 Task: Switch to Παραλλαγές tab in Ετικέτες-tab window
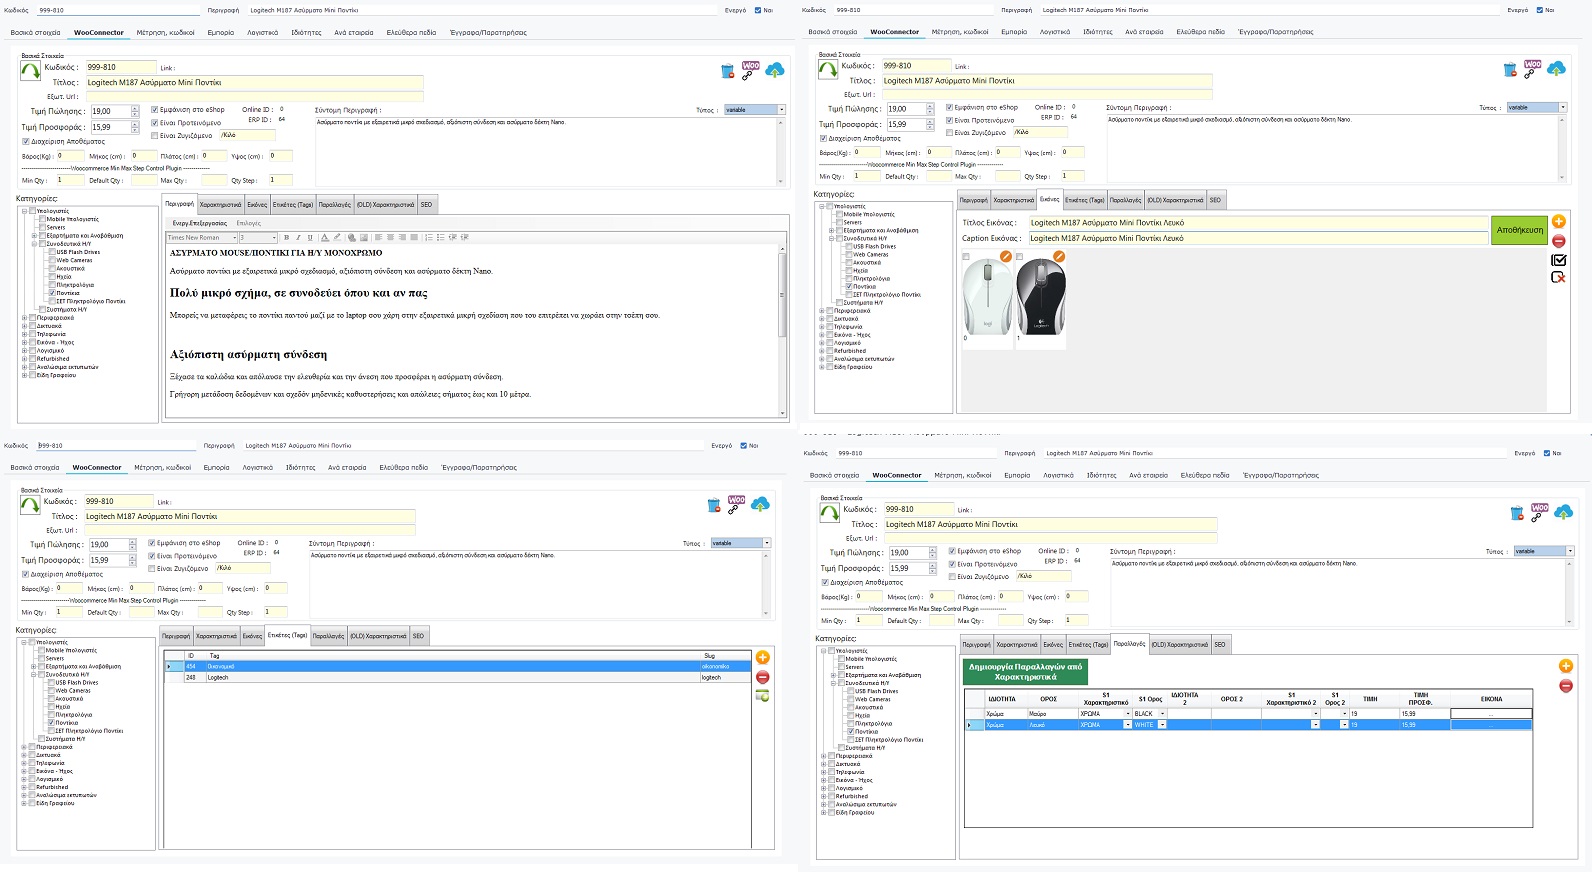tap(328, 636)
